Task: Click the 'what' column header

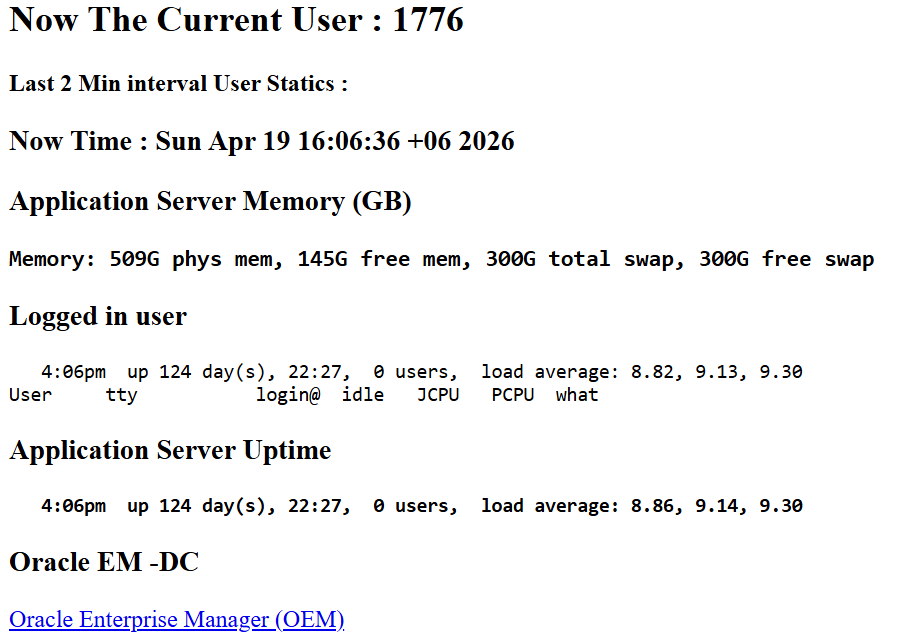Action: coord(577,395)
